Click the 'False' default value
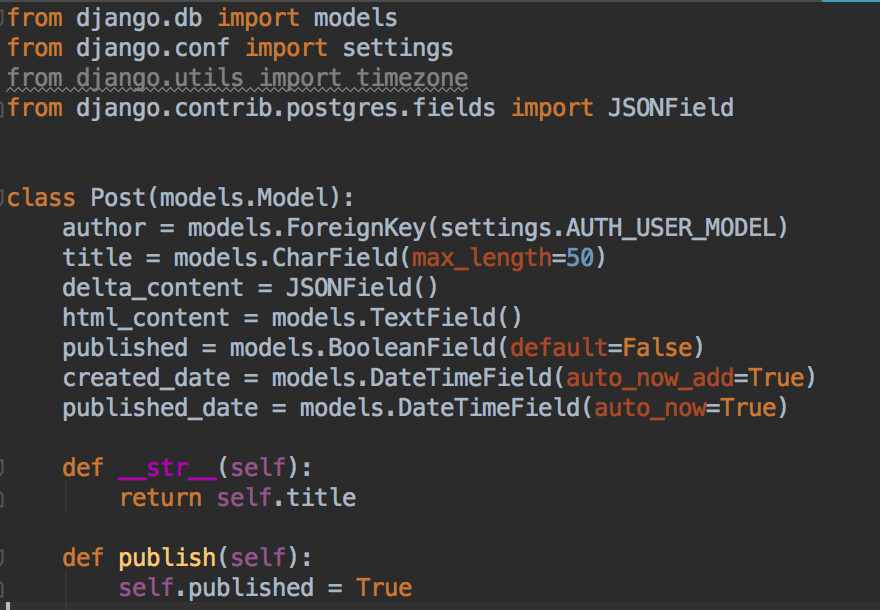This screenshot has height=610, width=880. (x=657, y=347)
